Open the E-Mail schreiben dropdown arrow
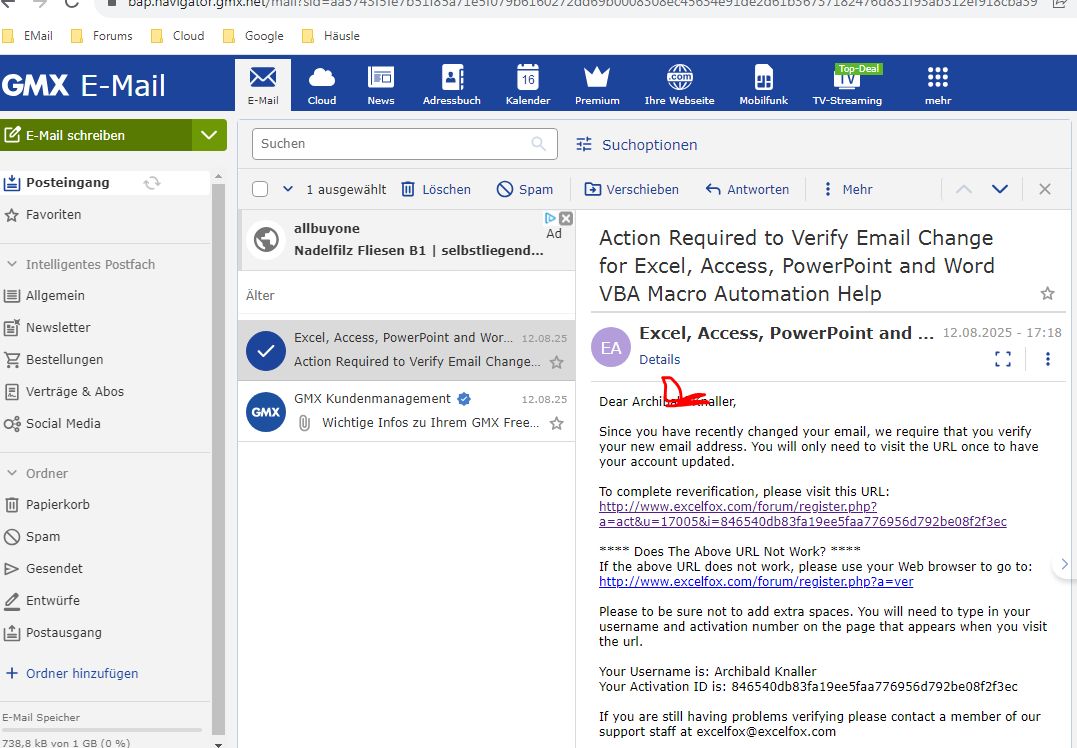Image resolution: width=1077 pixels, height=748 pixels. [x=209, y=135]
